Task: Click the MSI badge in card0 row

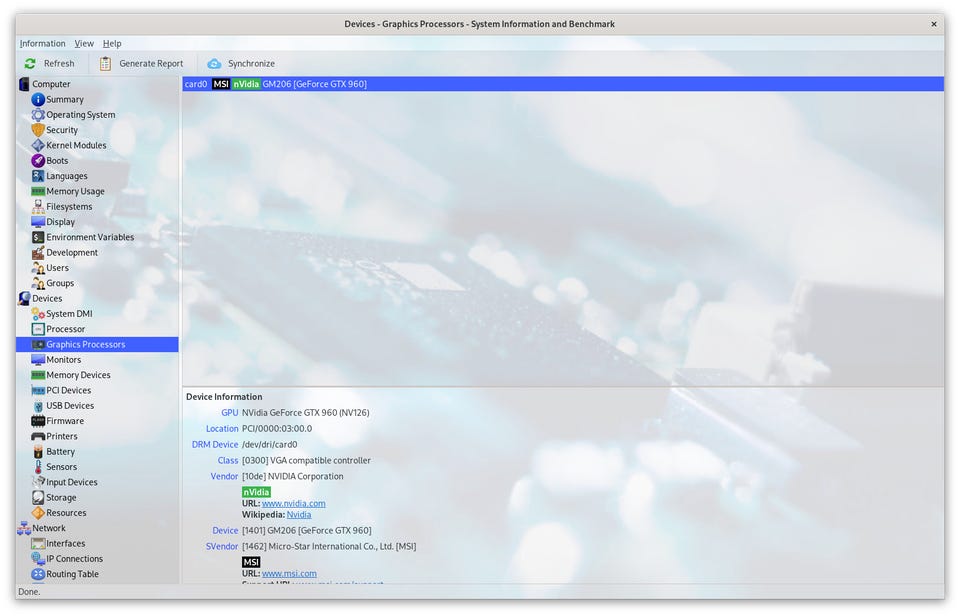Action: 221,84
